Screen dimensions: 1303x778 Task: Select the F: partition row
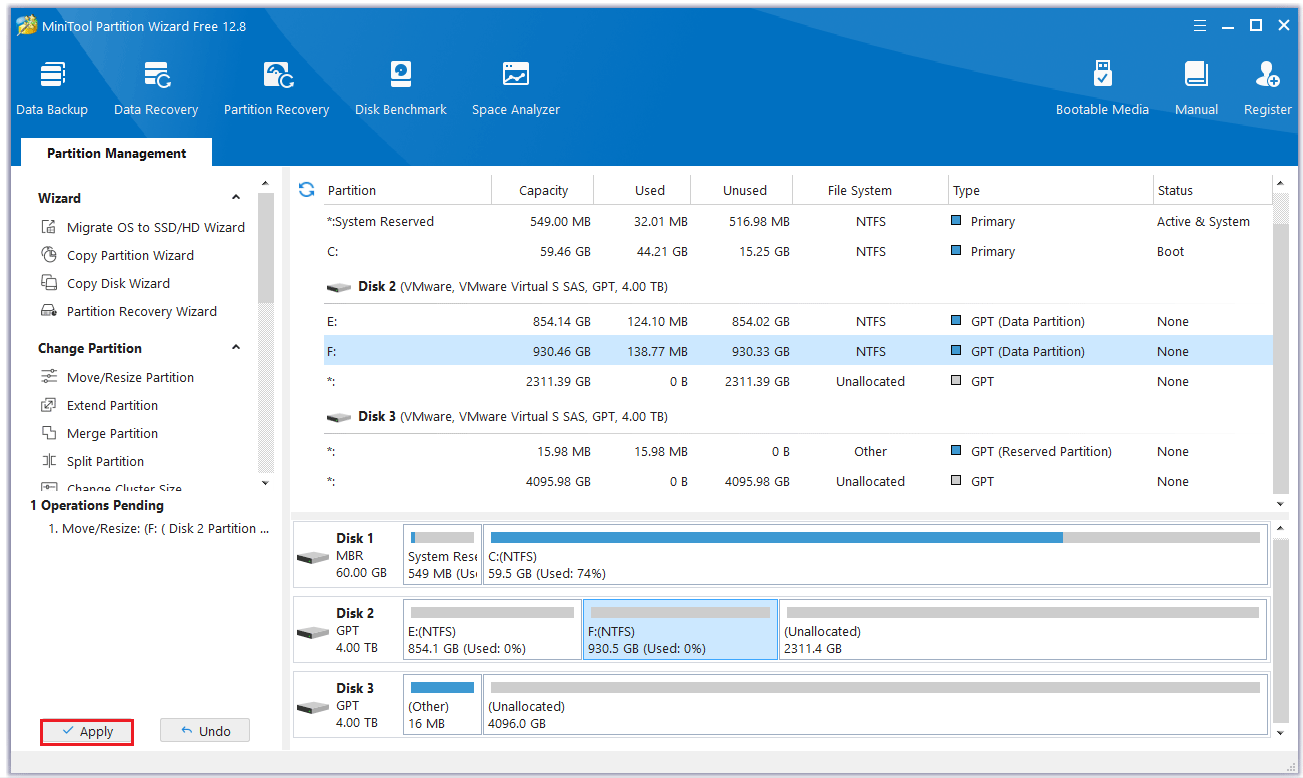click(x=797, y=352)
